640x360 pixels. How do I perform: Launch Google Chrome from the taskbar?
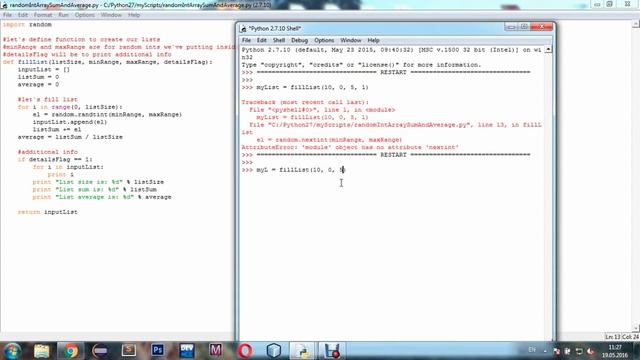click(70, 351)
